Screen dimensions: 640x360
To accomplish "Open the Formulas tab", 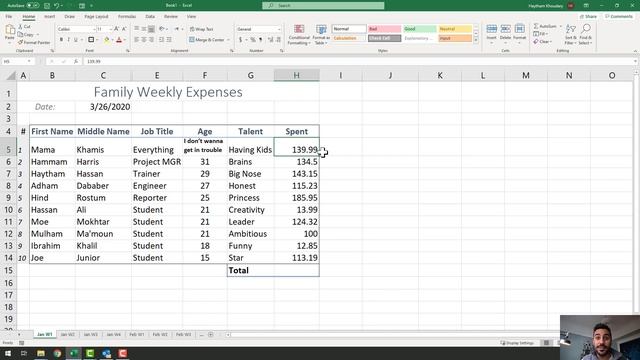I will (127, 16).
